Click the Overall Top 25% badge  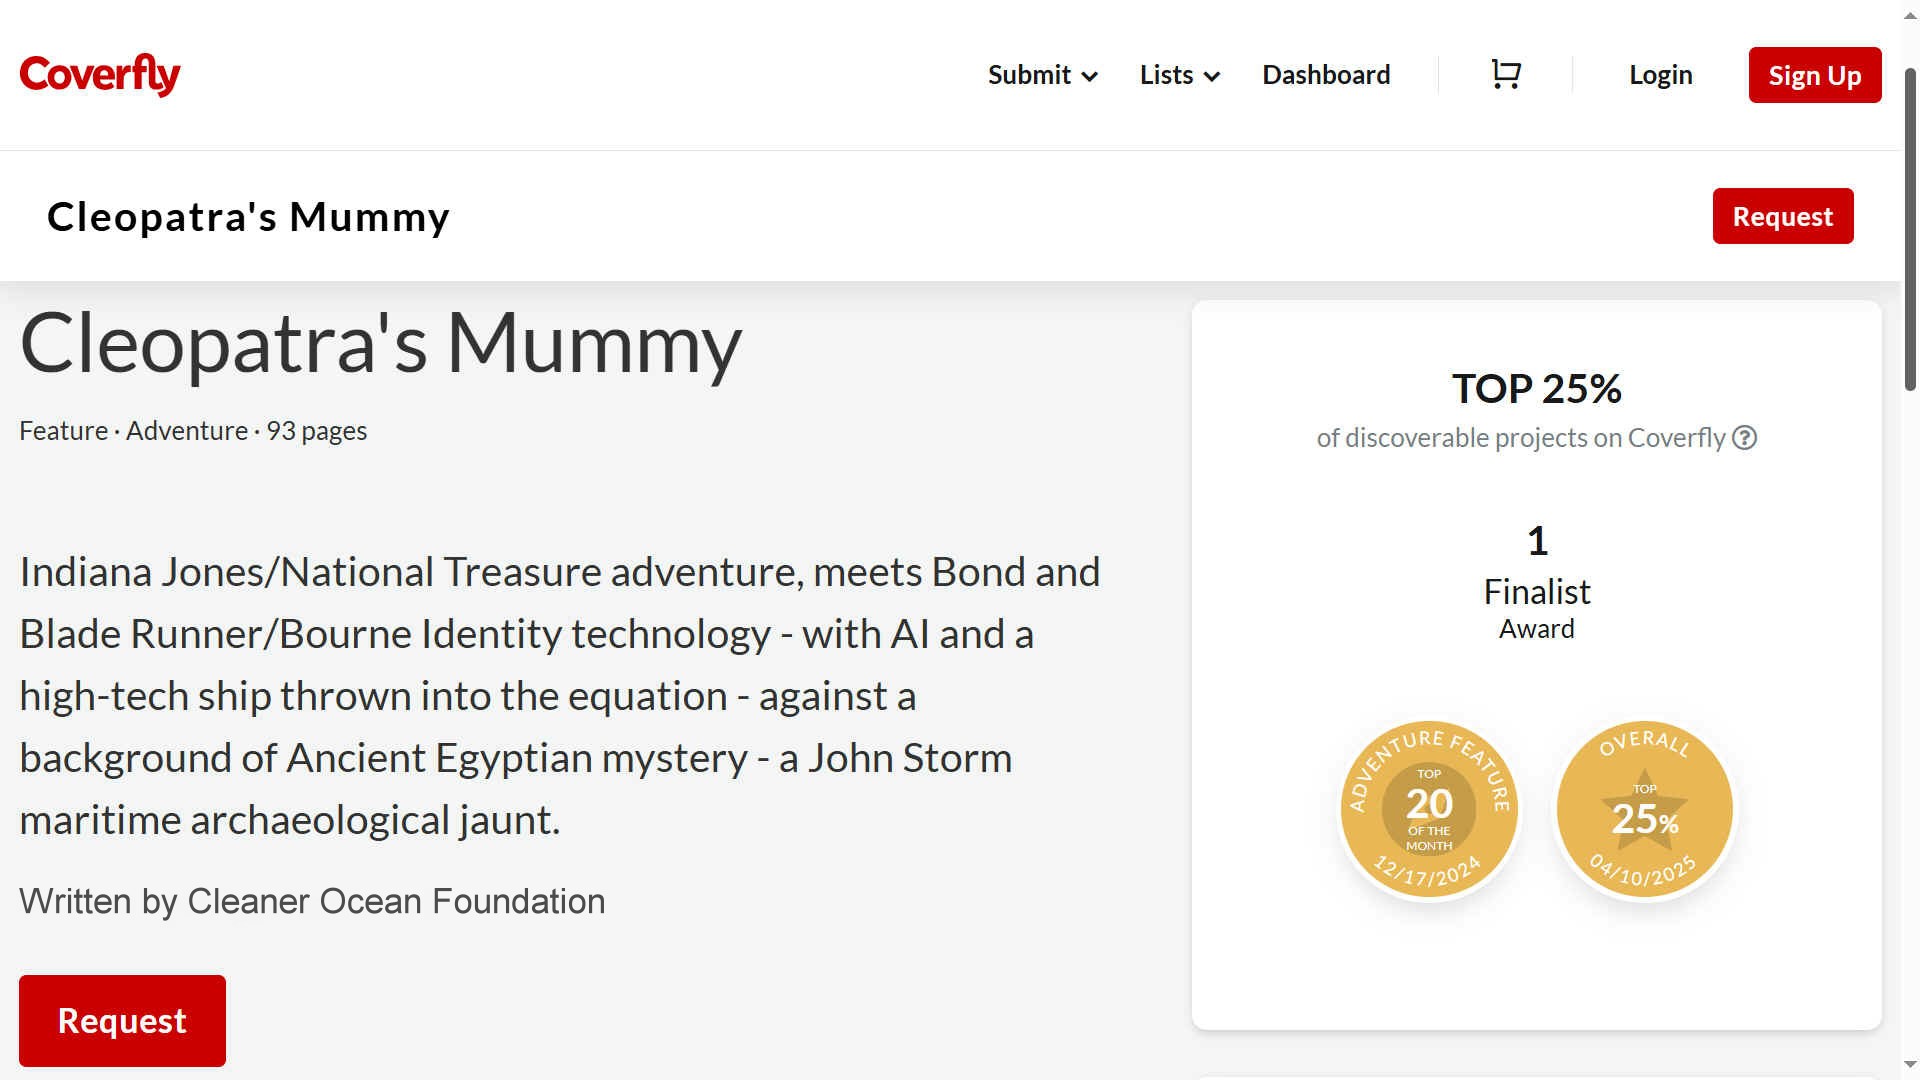click(1645, 809)
